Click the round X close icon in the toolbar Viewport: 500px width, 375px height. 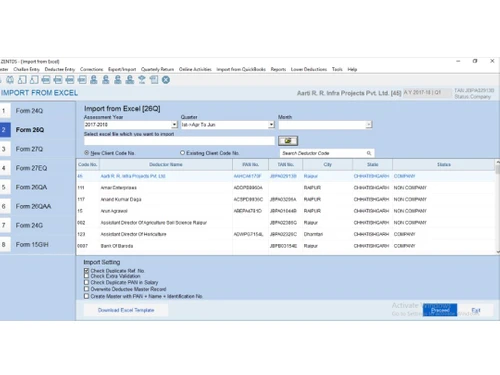coord(166,80)
